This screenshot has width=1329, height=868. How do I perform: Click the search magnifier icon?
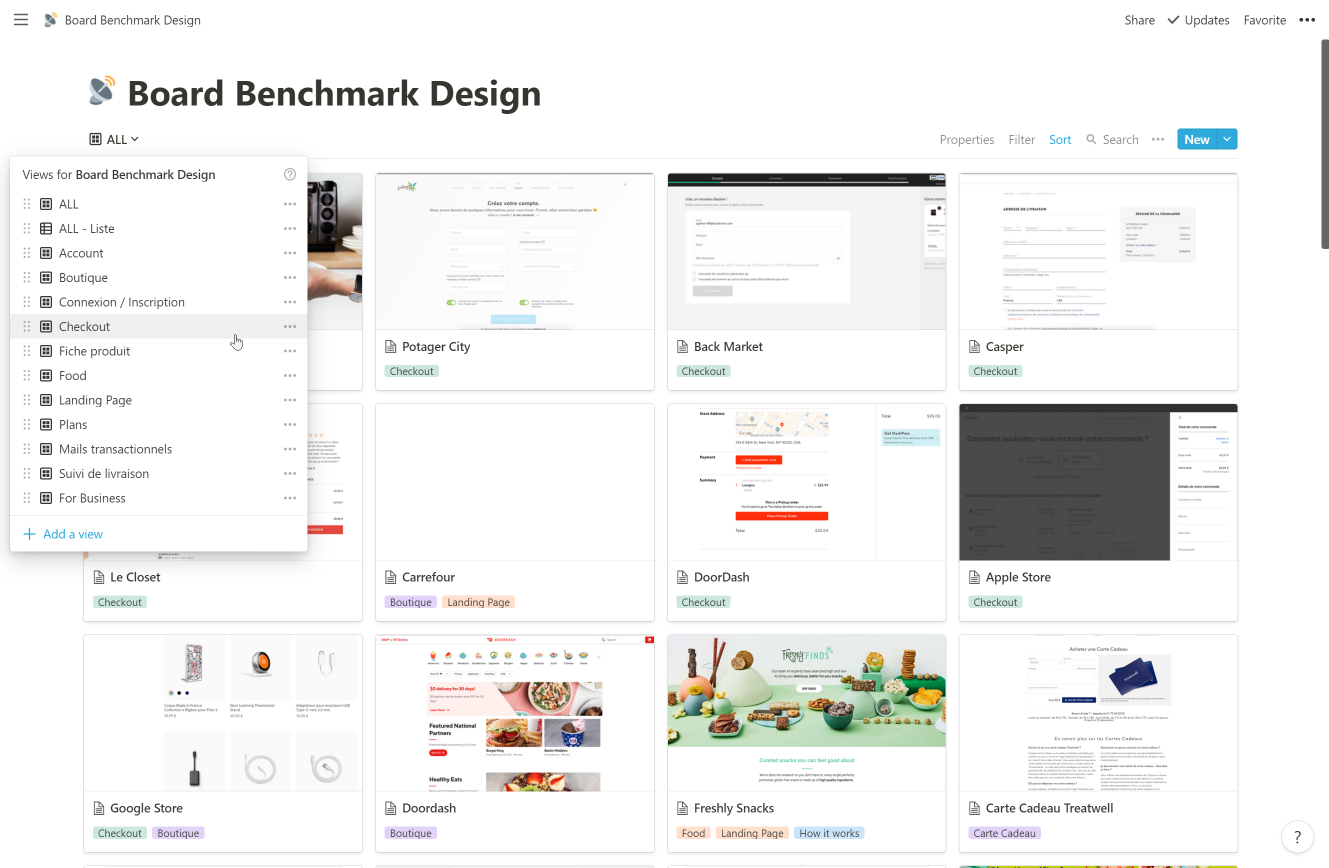pyautogui.click(x=1092, y=140)
